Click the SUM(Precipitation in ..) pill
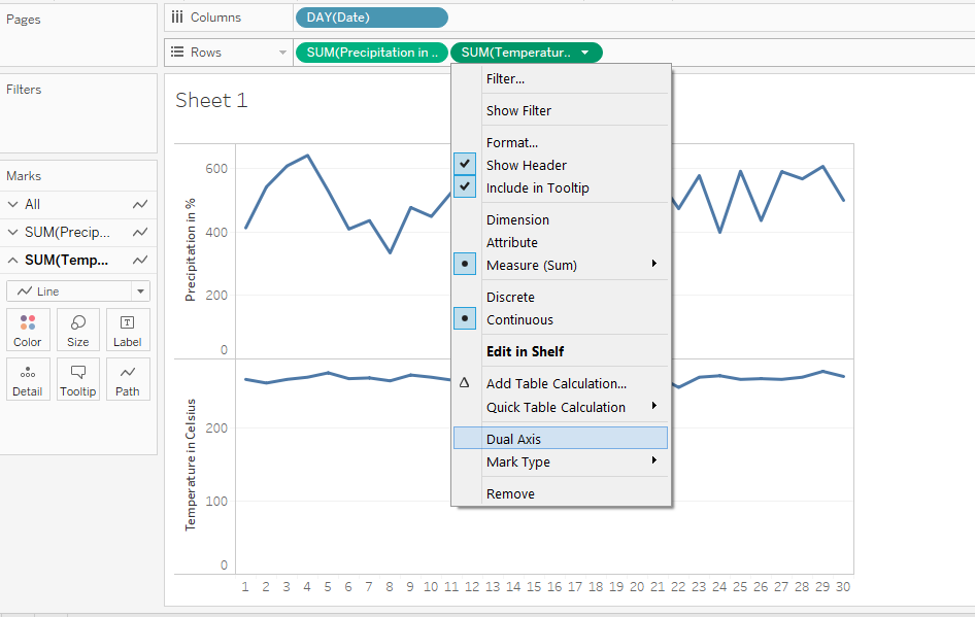The height and width of the screenshot is (617, 975). point(371,52)
